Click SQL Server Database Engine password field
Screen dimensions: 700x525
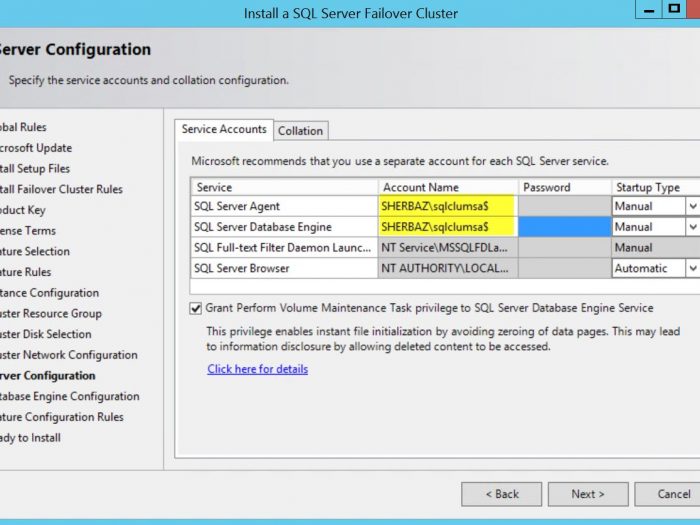coord(564,227)
